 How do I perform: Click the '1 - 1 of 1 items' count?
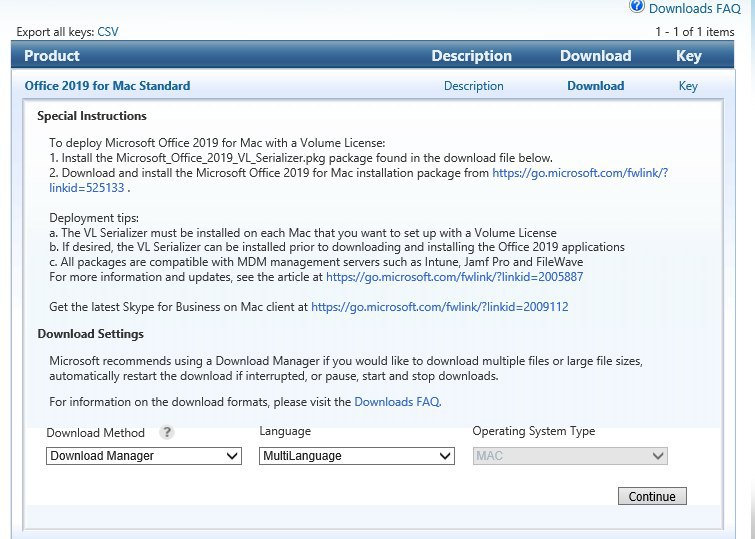(x=694, y=32)
